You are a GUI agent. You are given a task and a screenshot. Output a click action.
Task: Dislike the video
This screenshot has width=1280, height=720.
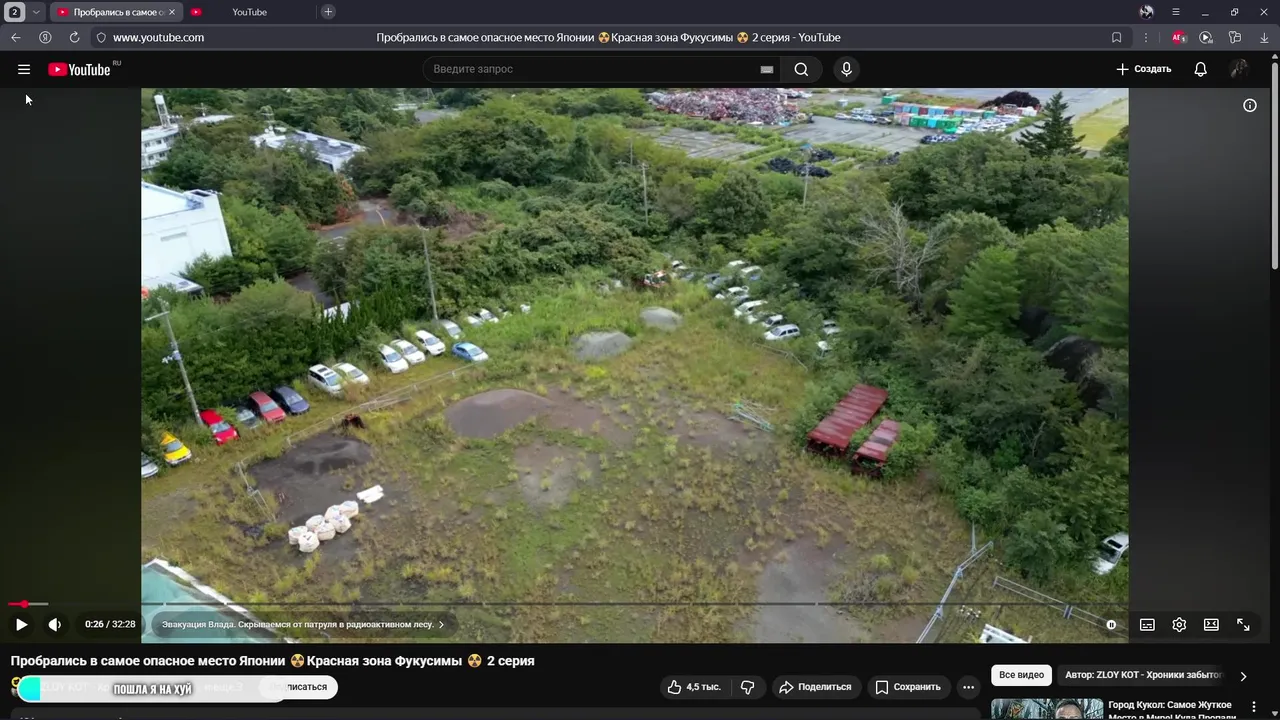click(747, 687)
